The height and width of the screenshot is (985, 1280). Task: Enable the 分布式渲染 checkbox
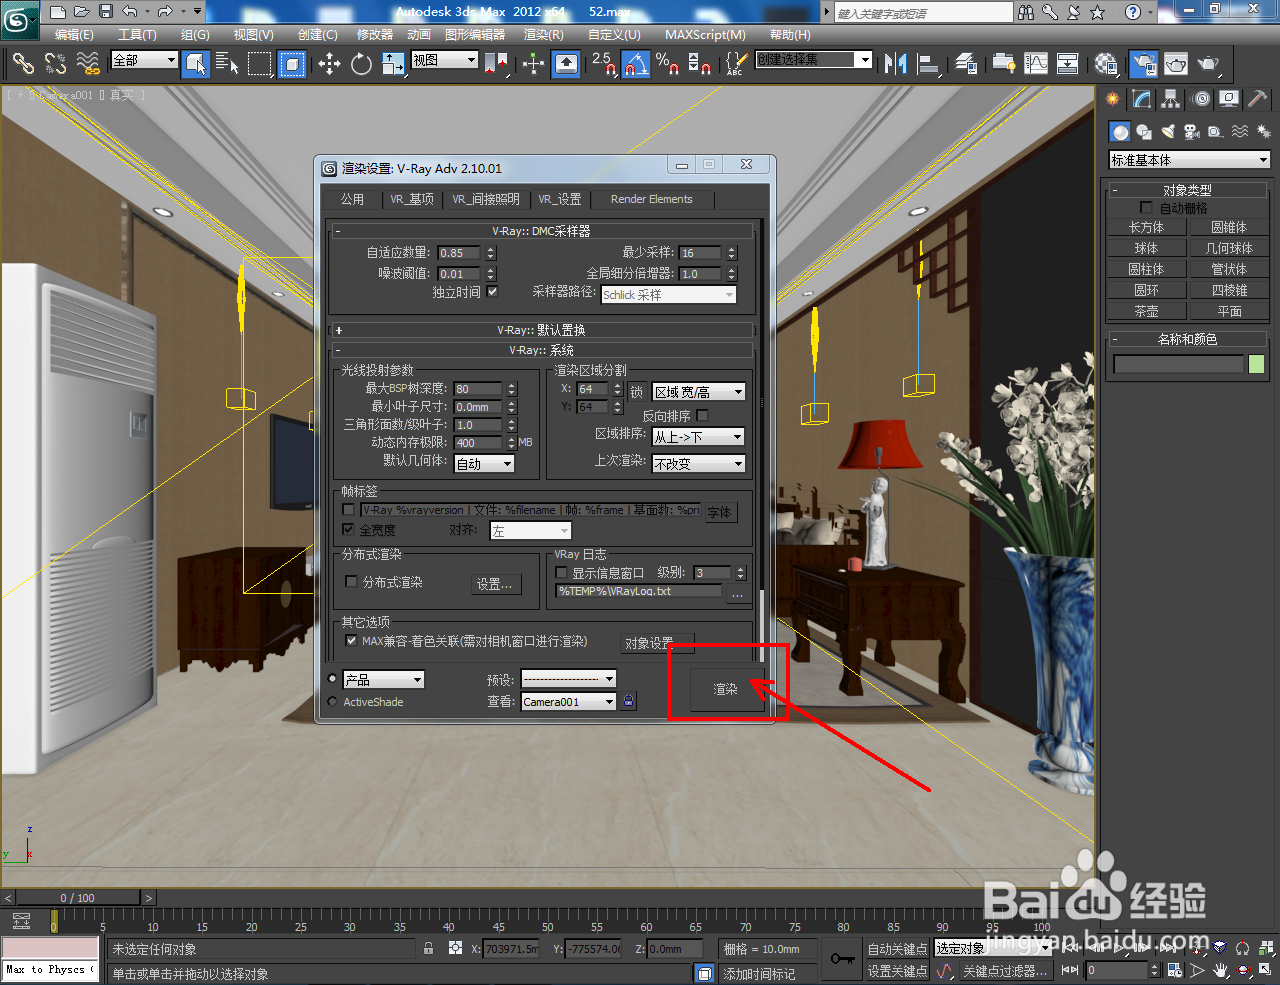tap(351, 581)
